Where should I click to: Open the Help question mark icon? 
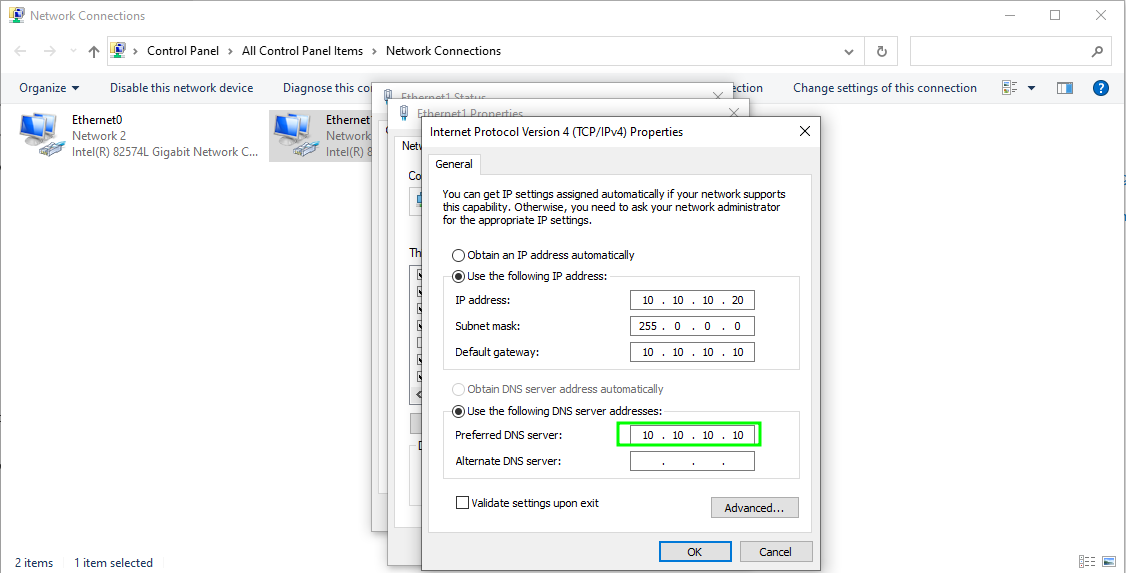1100,88
